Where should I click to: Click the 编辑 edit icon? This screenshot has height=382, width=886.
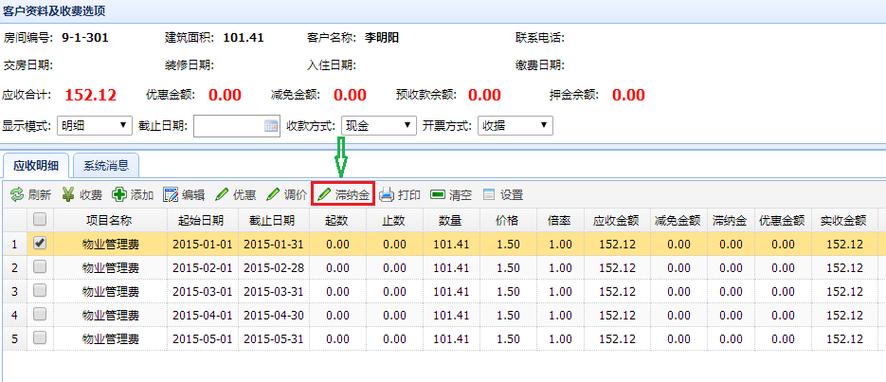click(171, 195)
